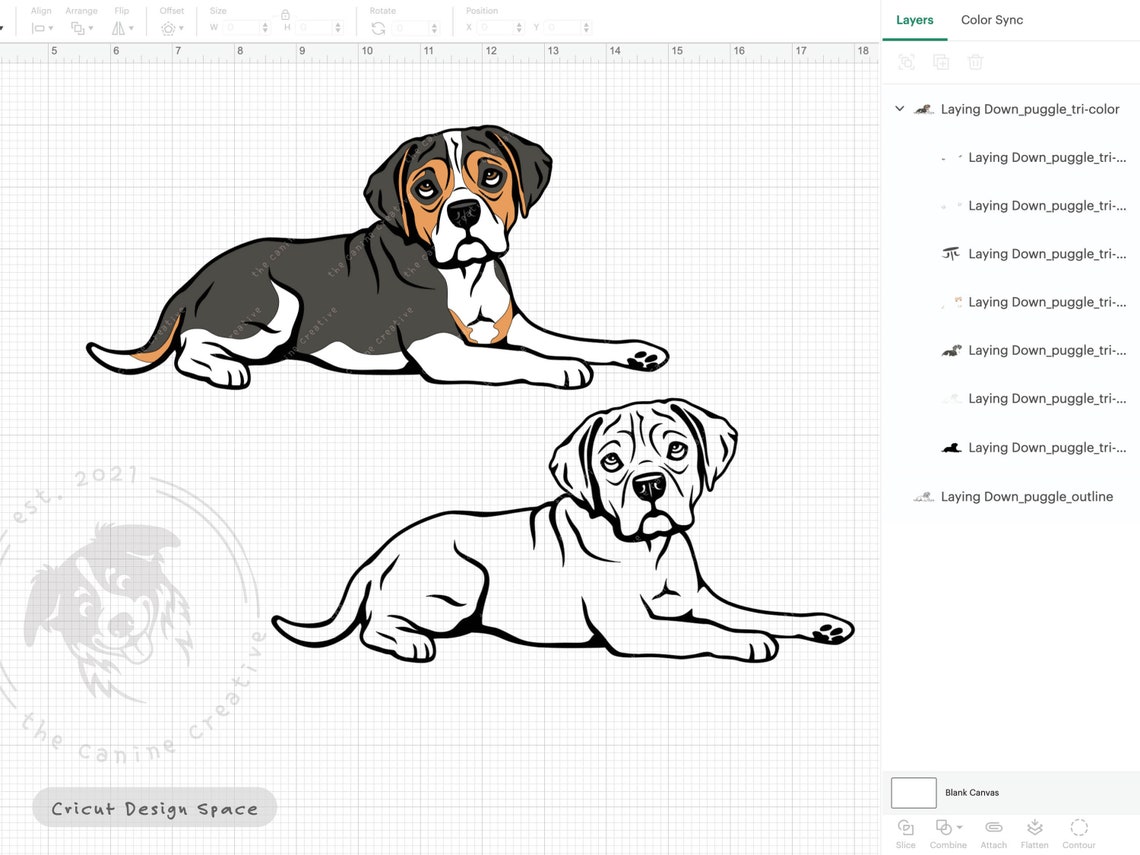Select the Slice tool
This screenshot has width=1140, height=855.
905,829
